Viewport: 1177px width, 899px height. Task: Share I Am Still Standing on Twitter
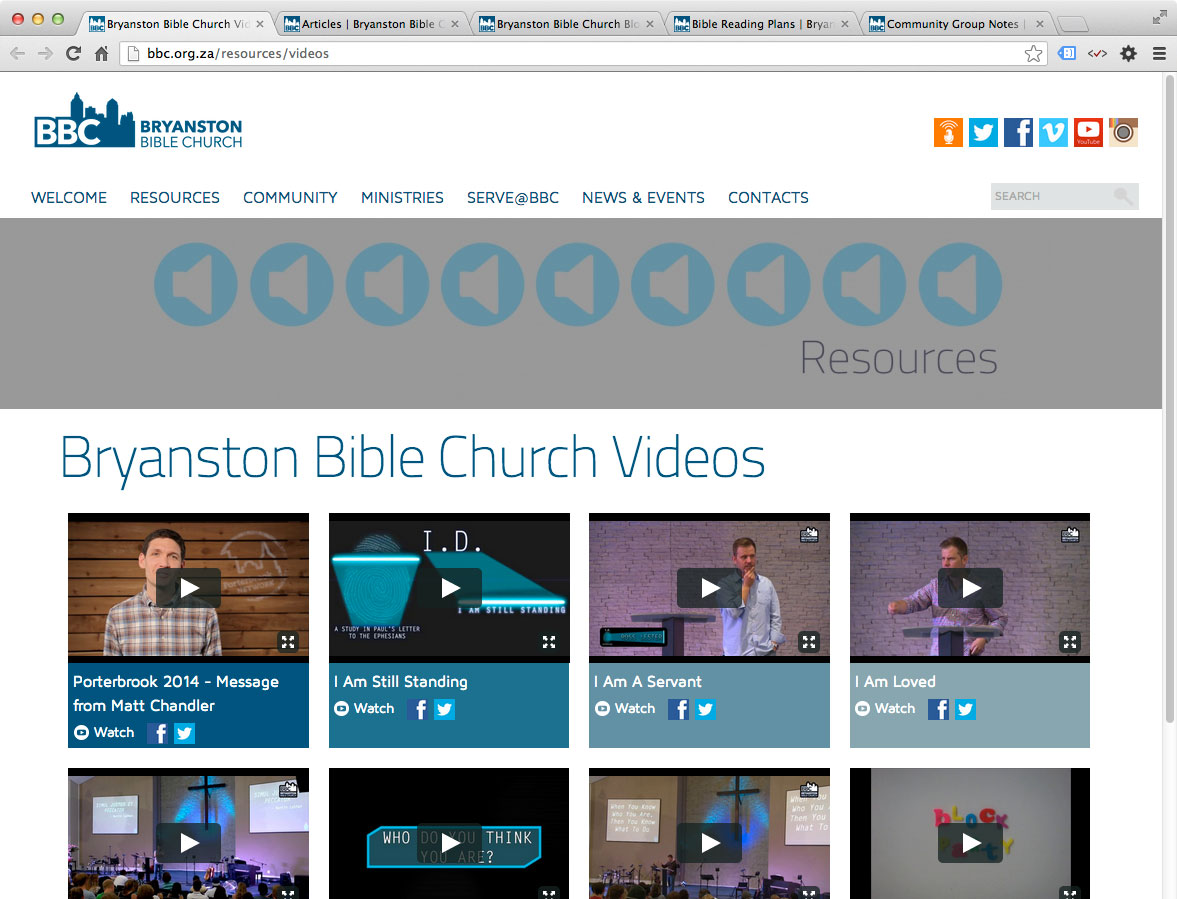point(444,709)
